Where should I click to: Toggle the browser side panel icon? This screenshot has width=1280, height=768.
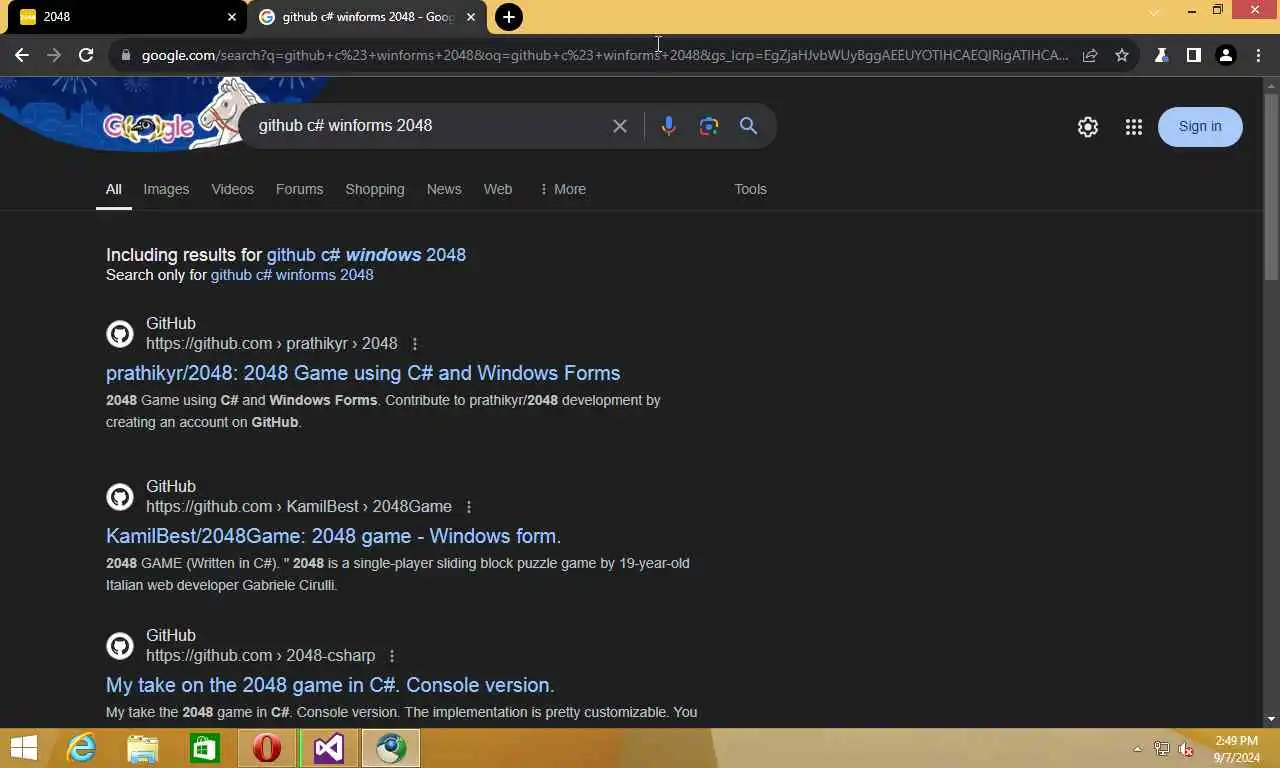tap(1193, 55)
